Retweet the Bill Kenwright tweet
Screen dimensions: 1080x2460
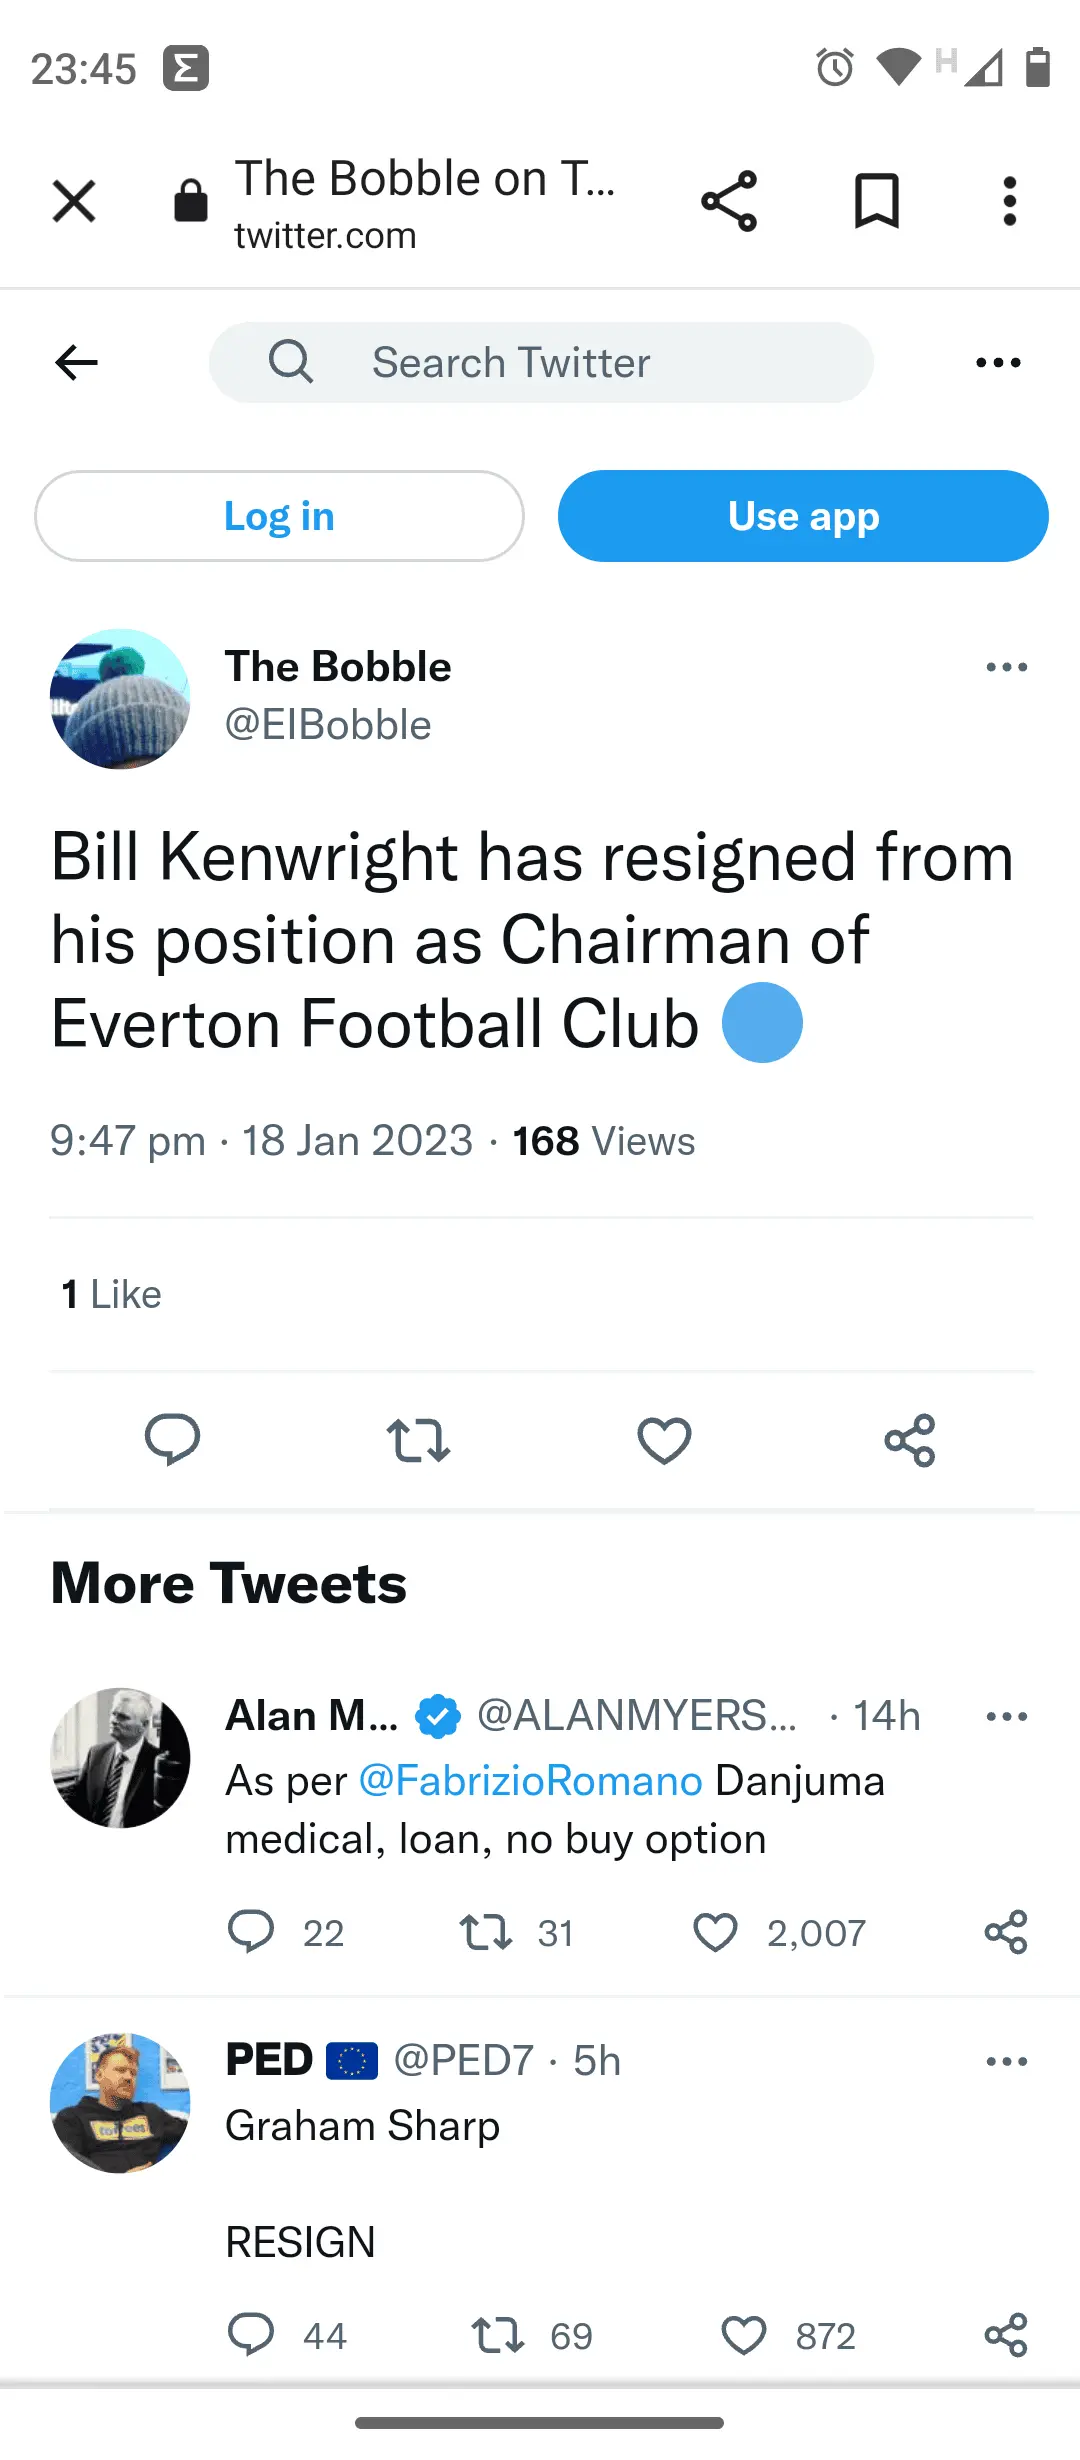coord(418,1440)
